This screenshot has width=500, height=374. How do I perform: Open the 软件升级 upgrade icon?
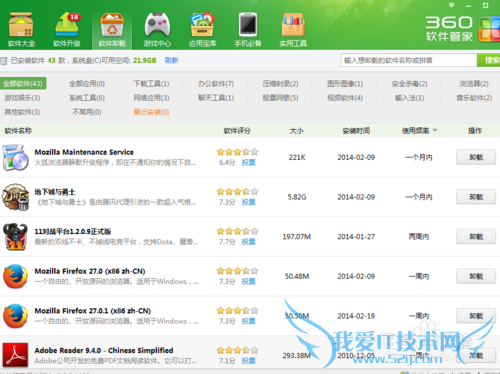[67, 29]
